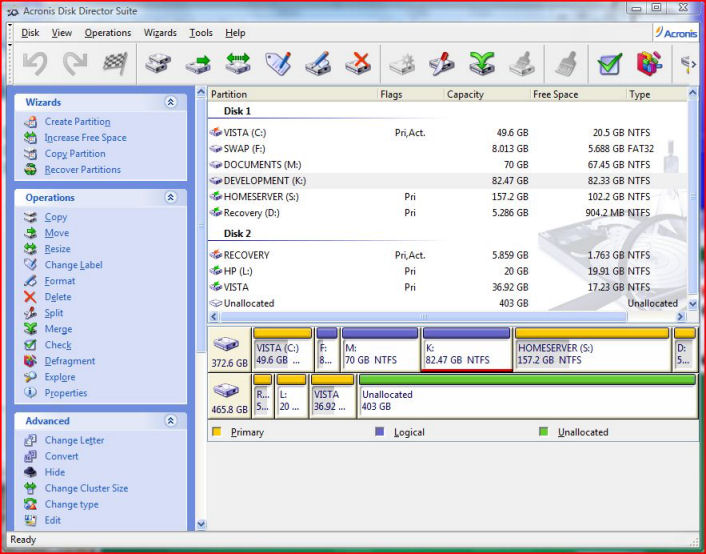Click Defragment in the Operations panel

click(70, 361)
